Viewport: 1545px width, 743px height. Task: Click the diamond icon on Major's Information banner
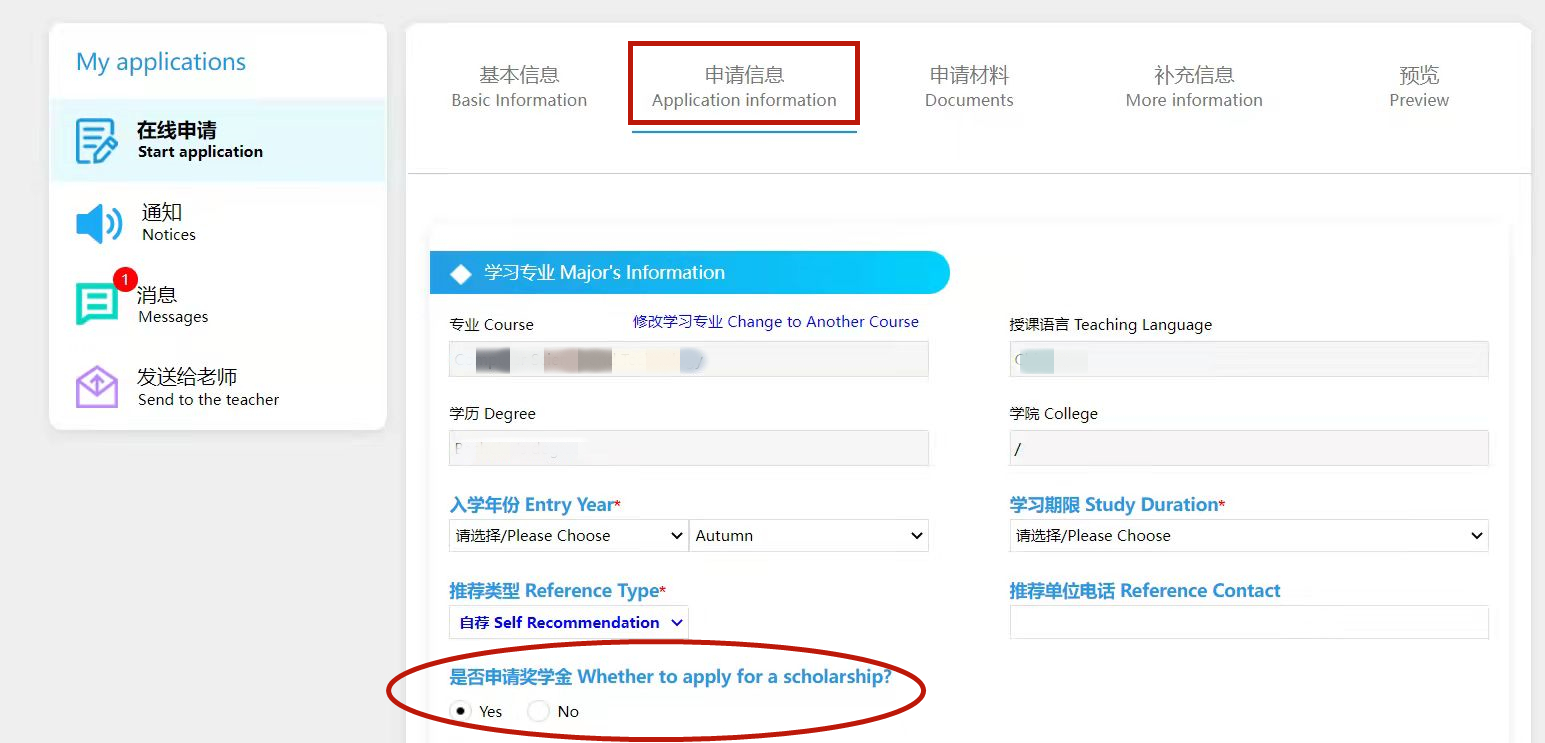(460, 272)
